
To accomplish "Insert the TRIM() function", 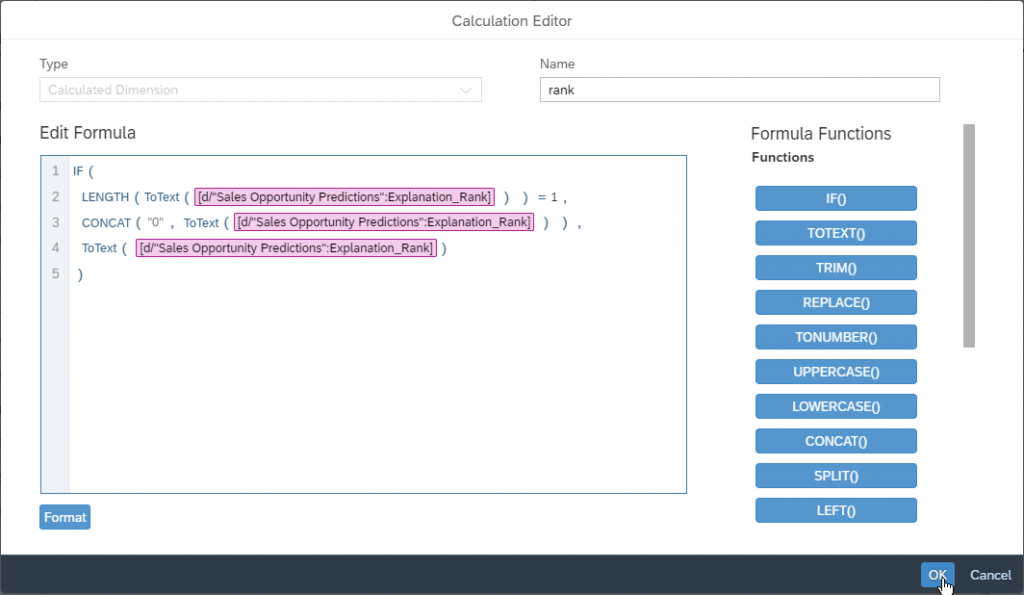I will [836, 268].
